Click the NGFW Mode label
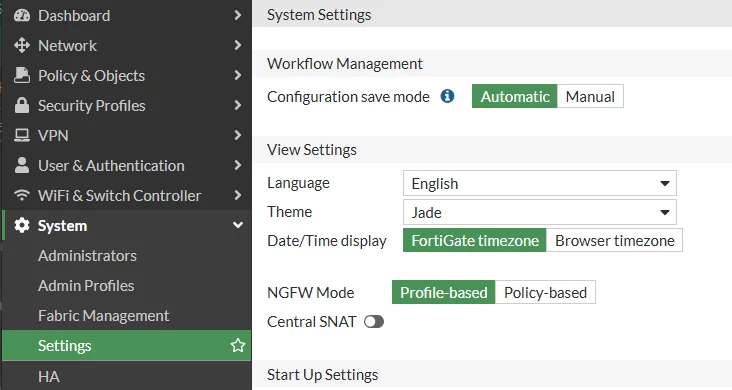 [310, 293]
